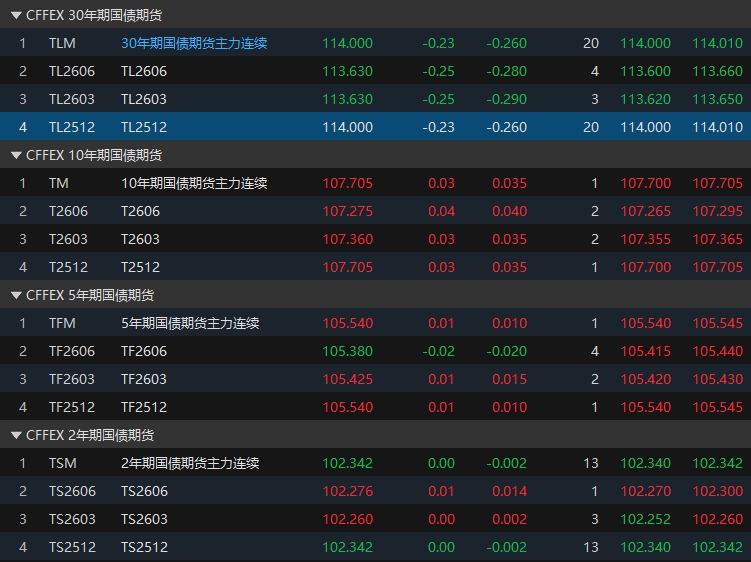Select the T2606 symbol code

68,211
